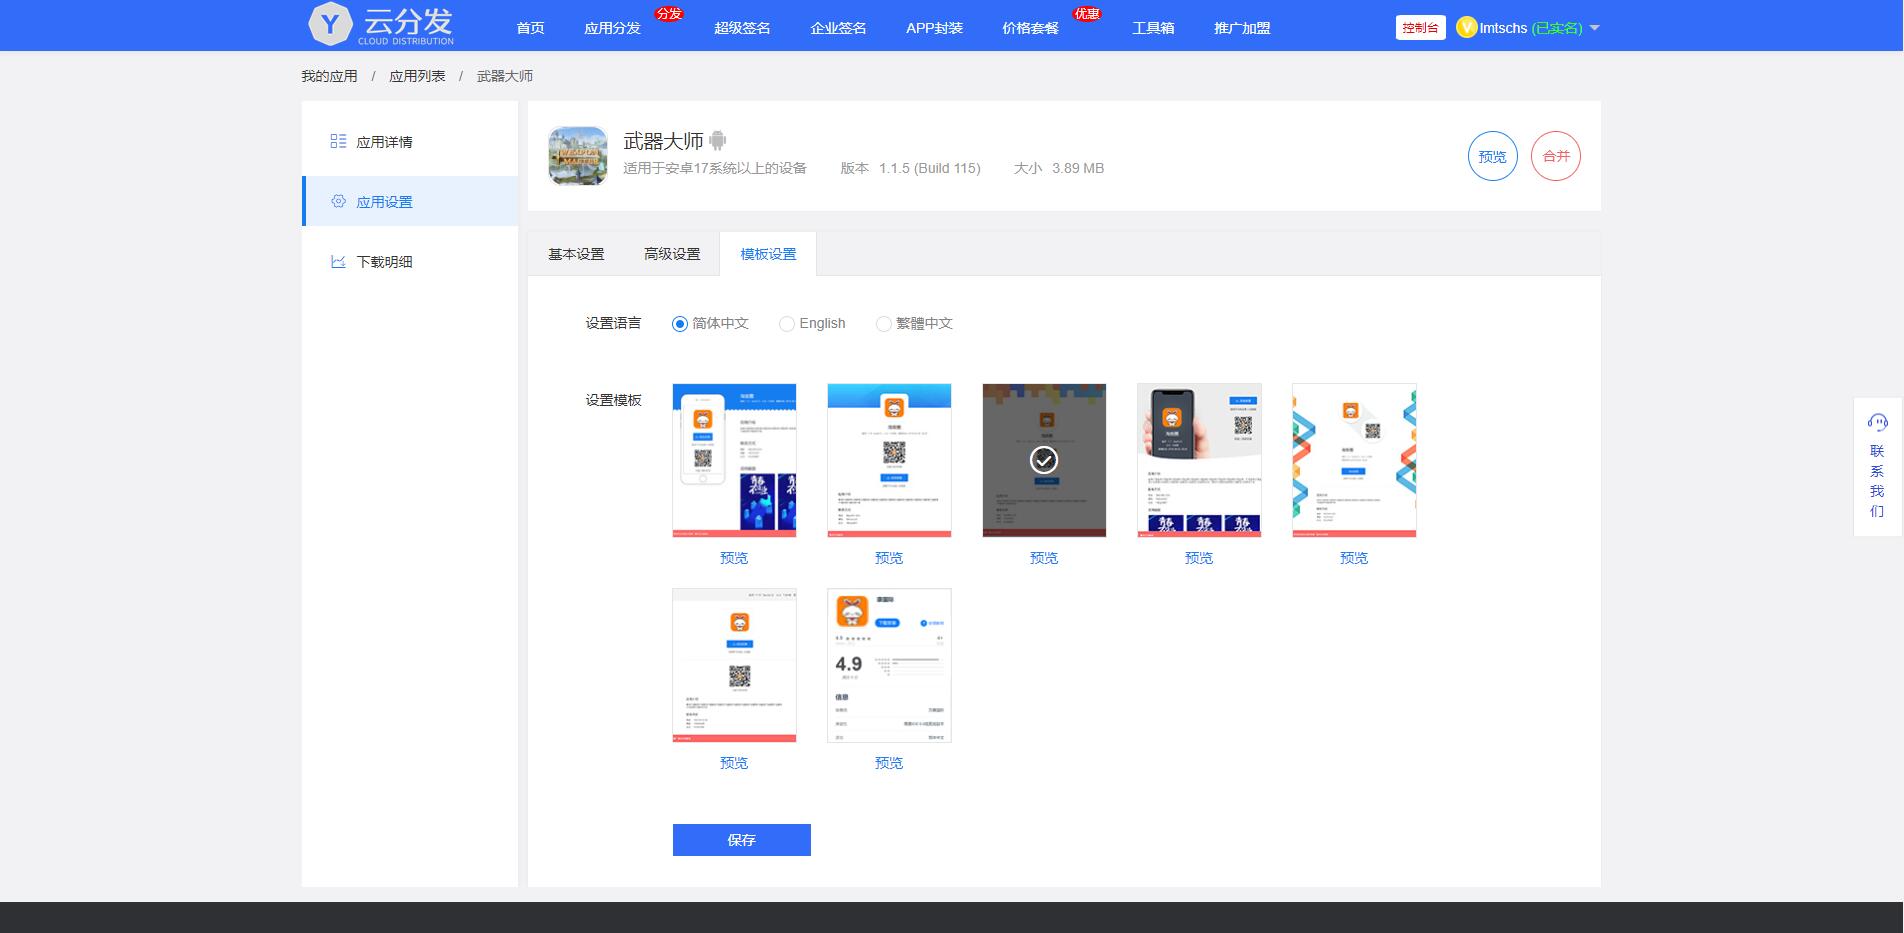Open 超级签名 in top navigation
Image resolution: width=1904 pixels, height=933 pixels.
[x=742, y=28]
